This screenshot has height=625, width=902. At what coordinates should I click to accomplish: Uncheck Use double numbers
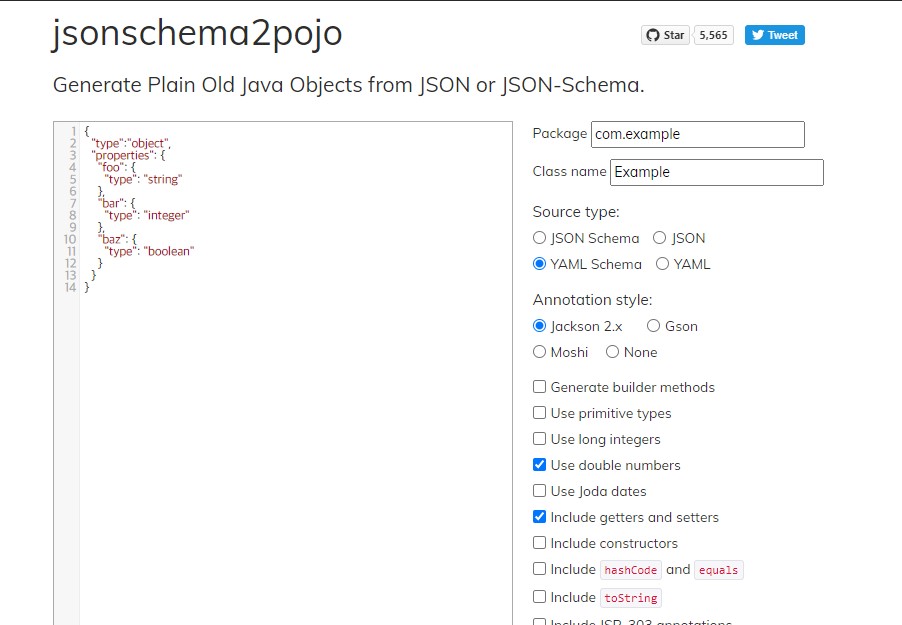pos(539,464)
